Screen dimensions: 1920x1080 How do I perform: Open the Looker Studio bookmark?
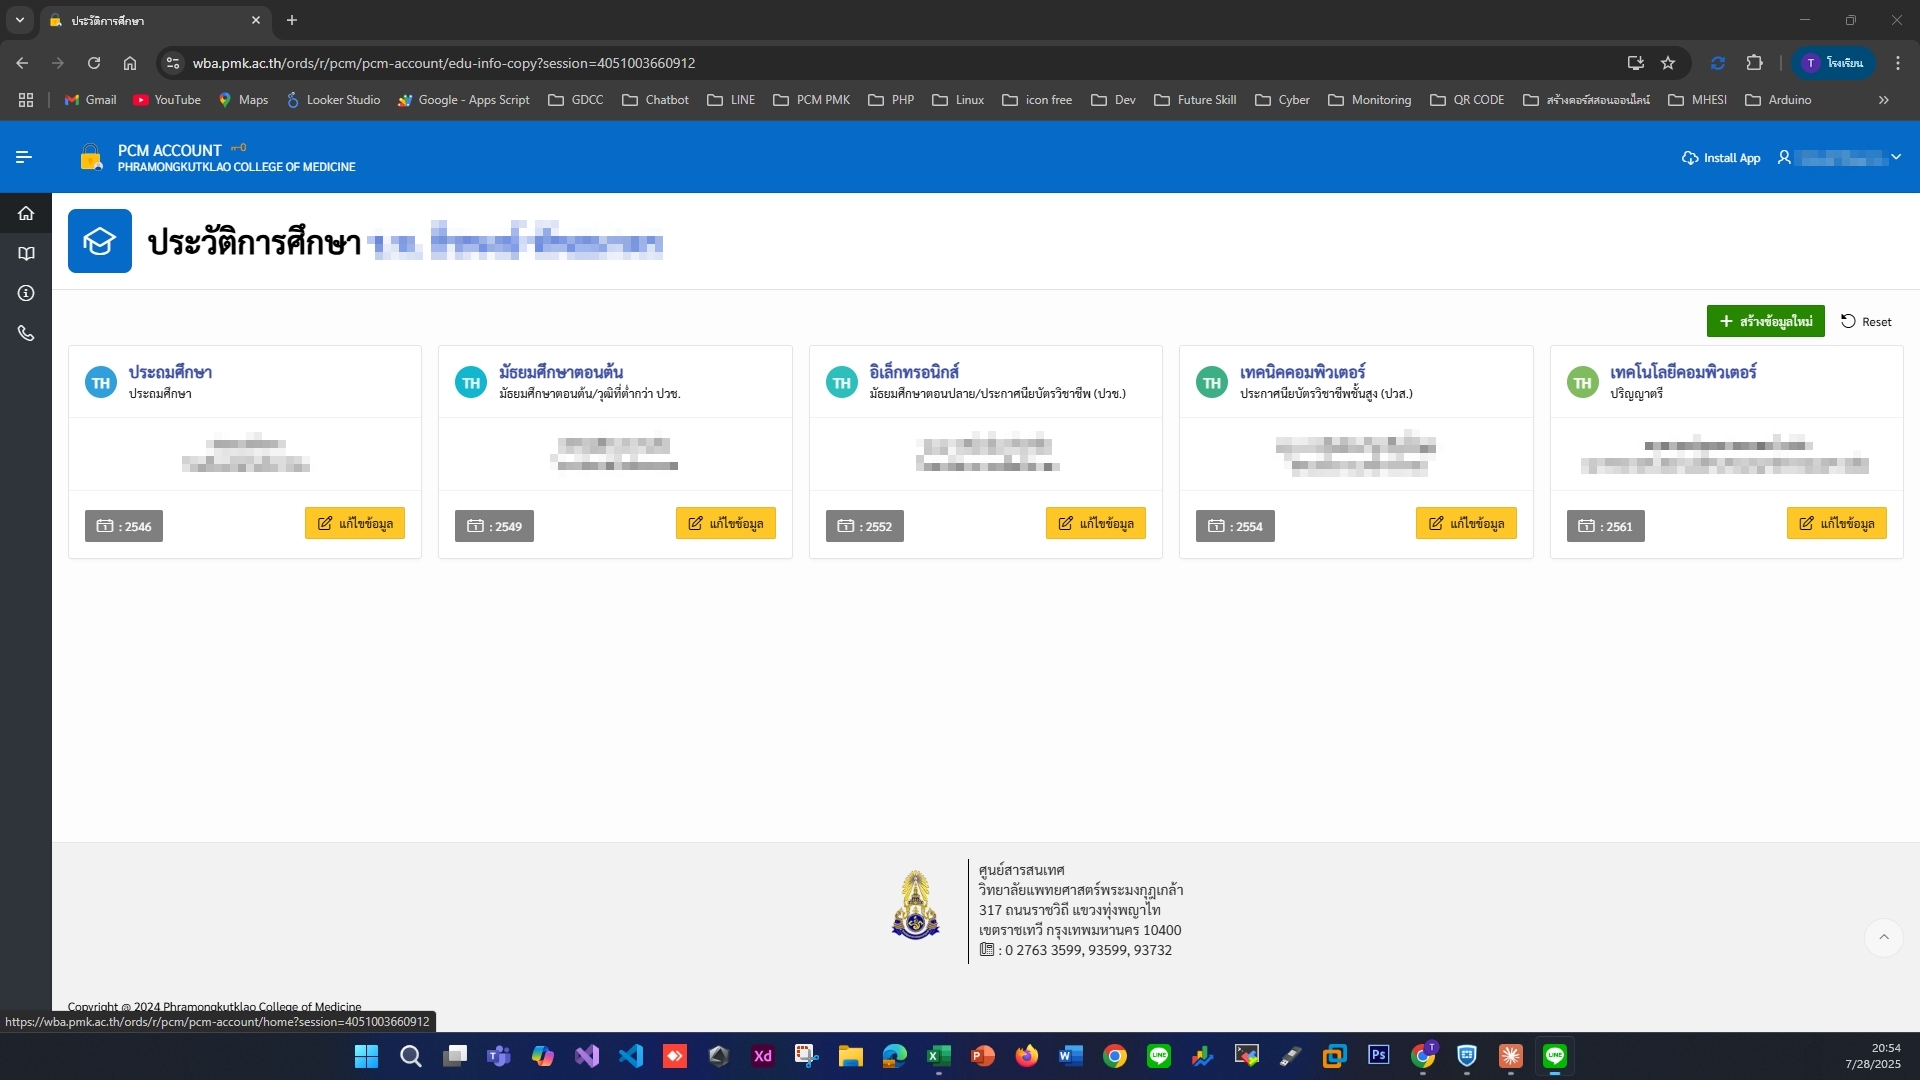[x=333, y=100]
